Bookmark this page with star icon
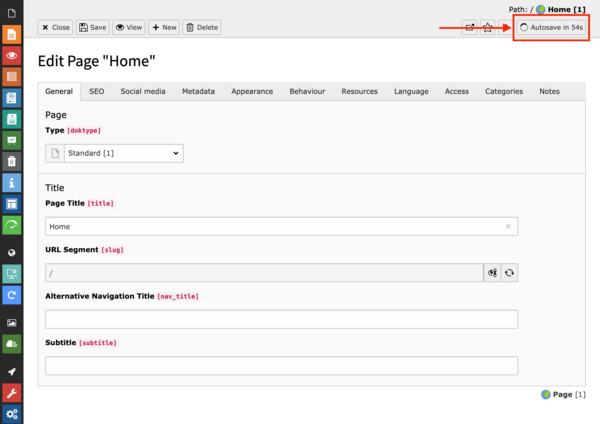 (x=488, y=28)
